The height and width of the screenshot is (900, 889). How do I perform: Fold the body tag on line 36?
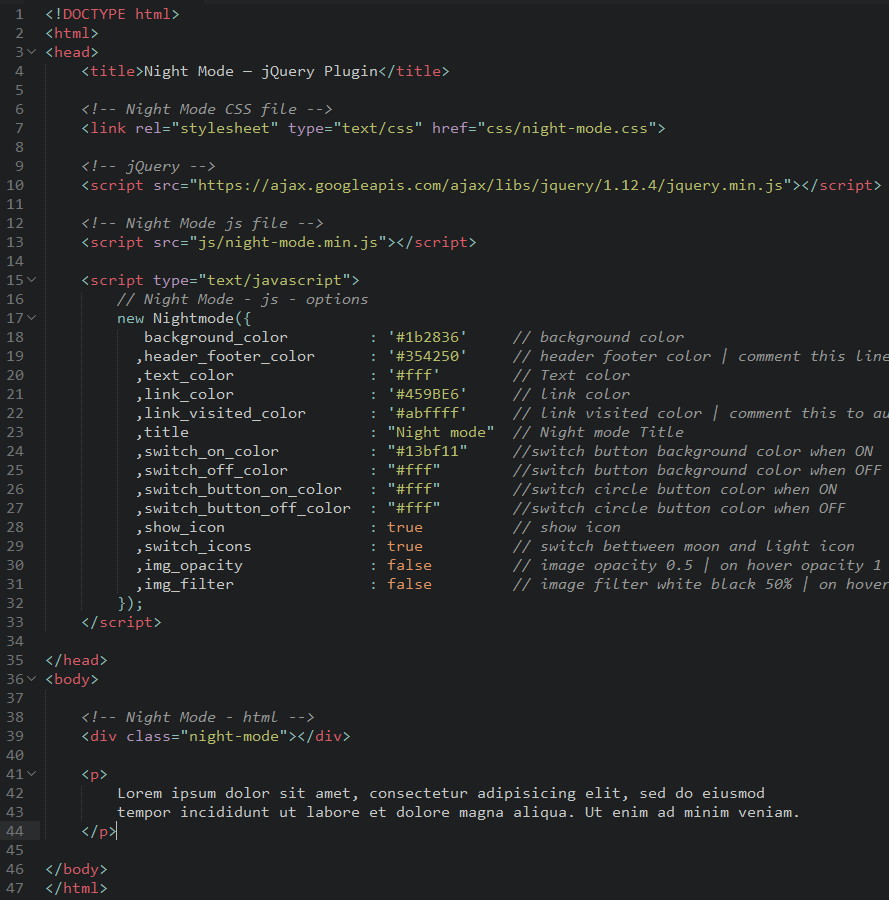[x=32, y=679]
